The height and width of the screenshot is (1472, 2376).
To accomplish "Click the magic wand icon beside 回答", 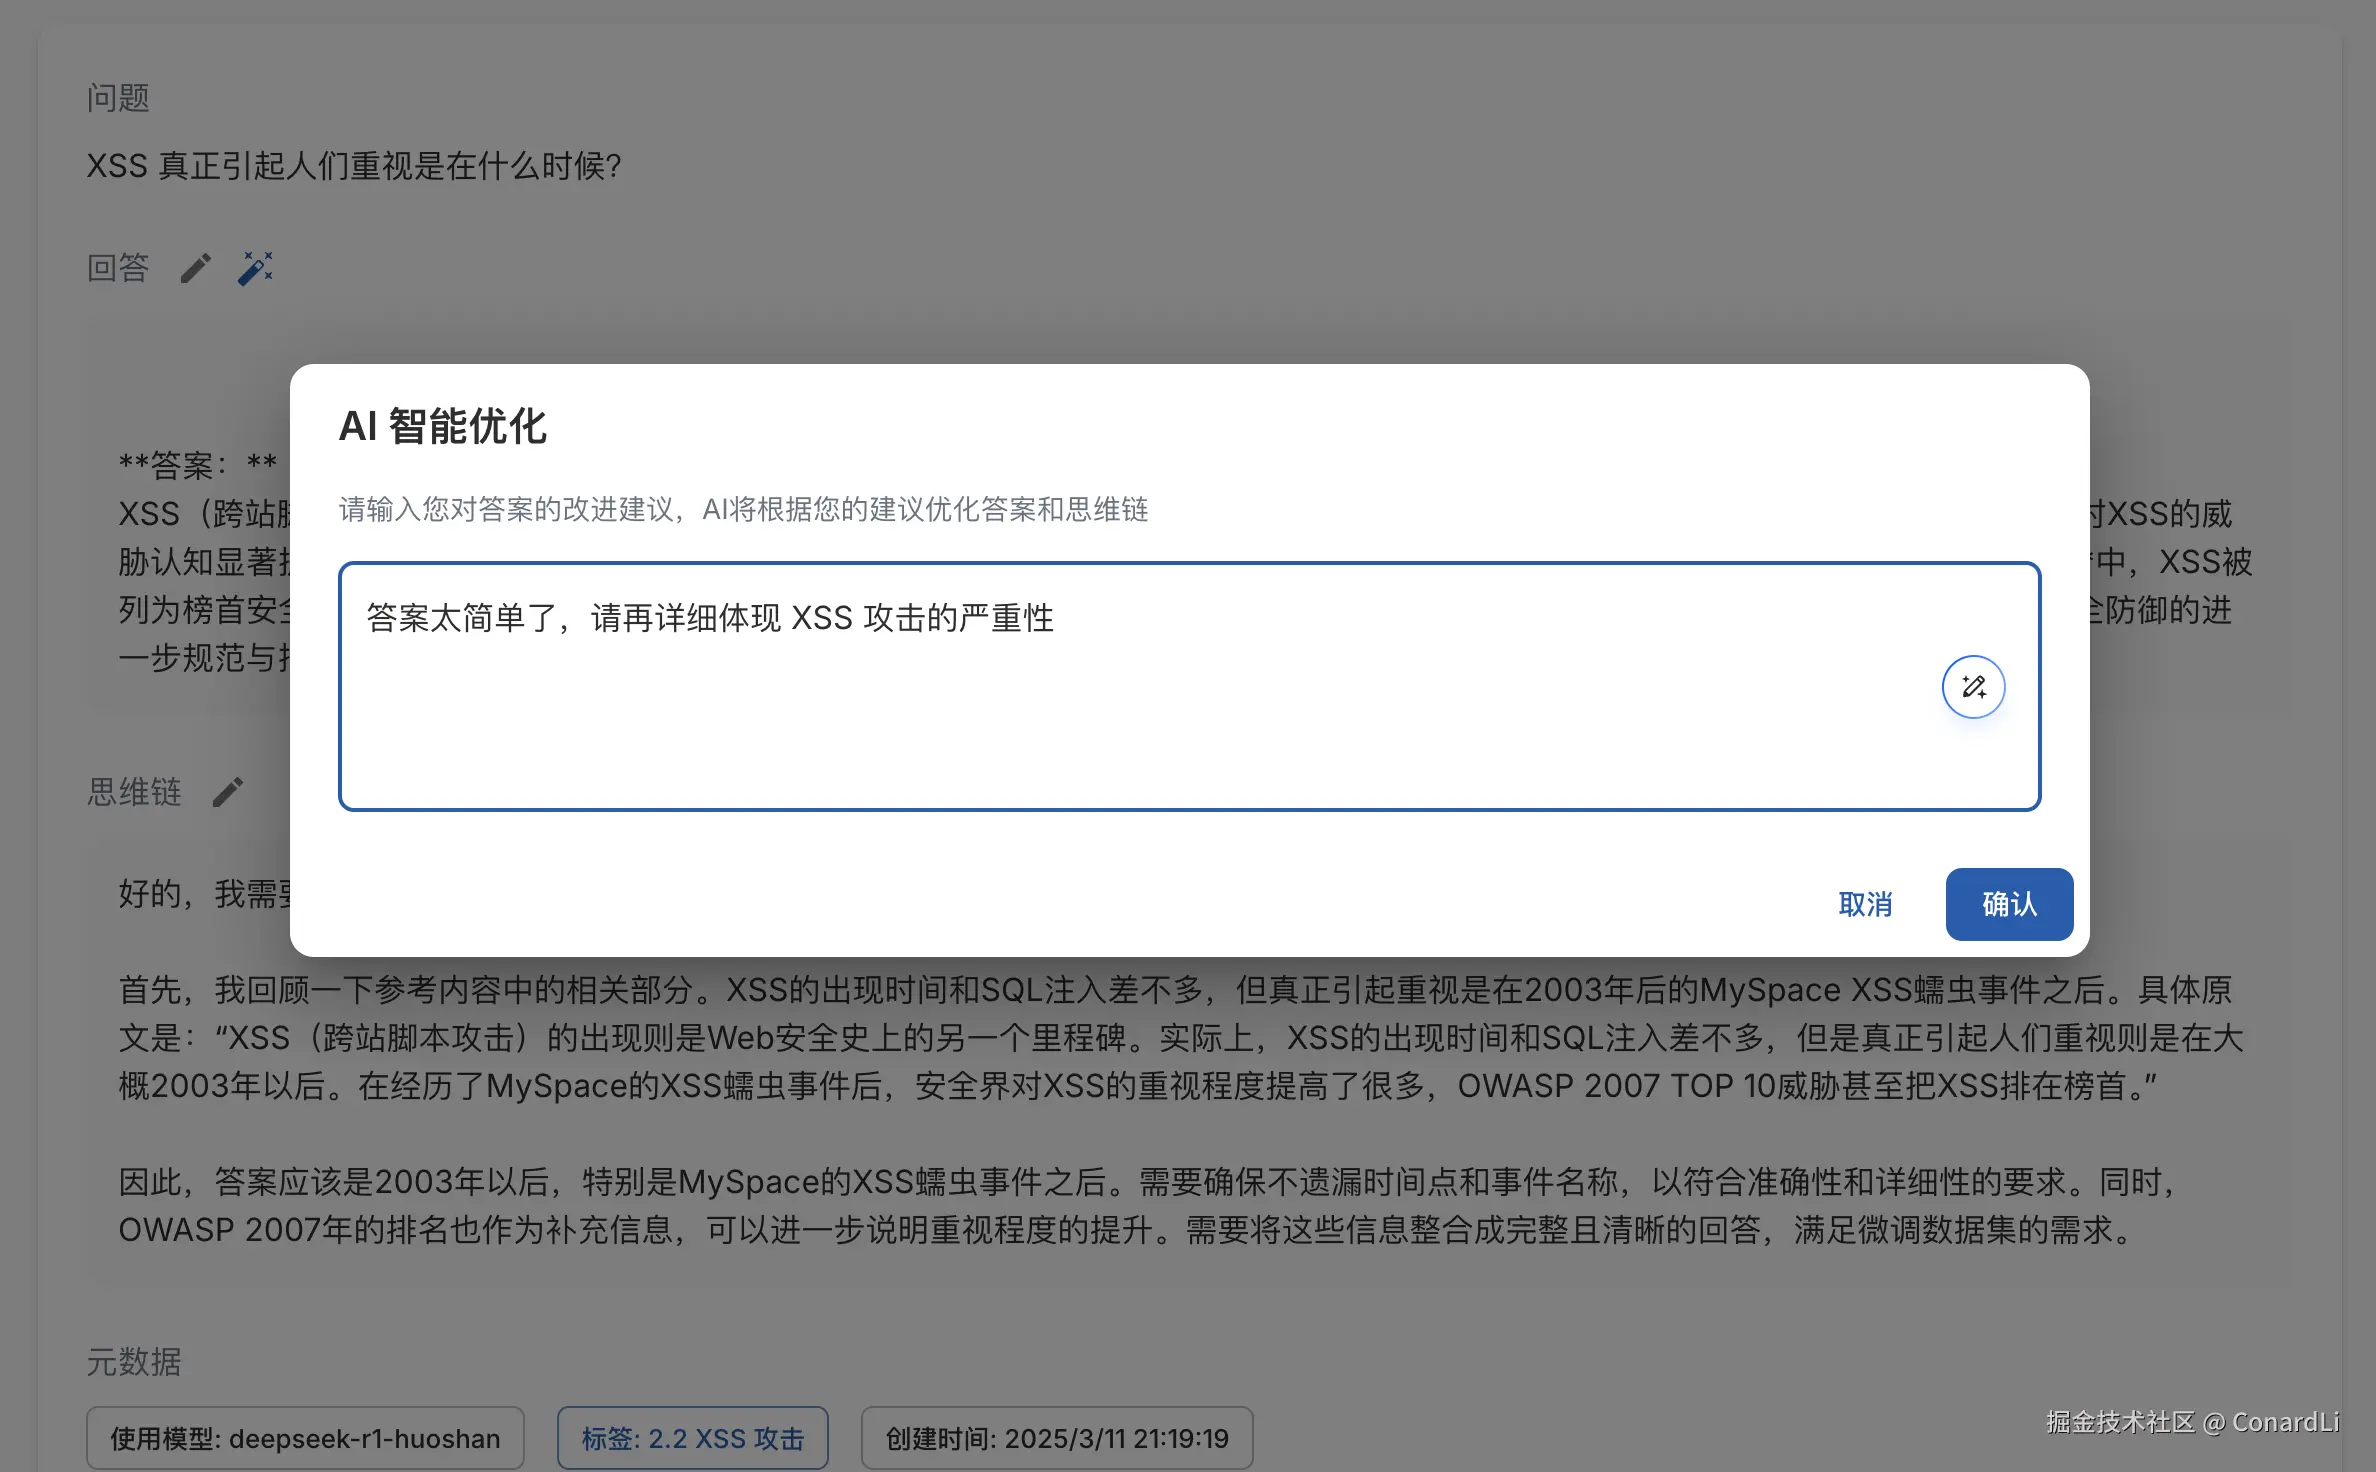I will (255, 268).
